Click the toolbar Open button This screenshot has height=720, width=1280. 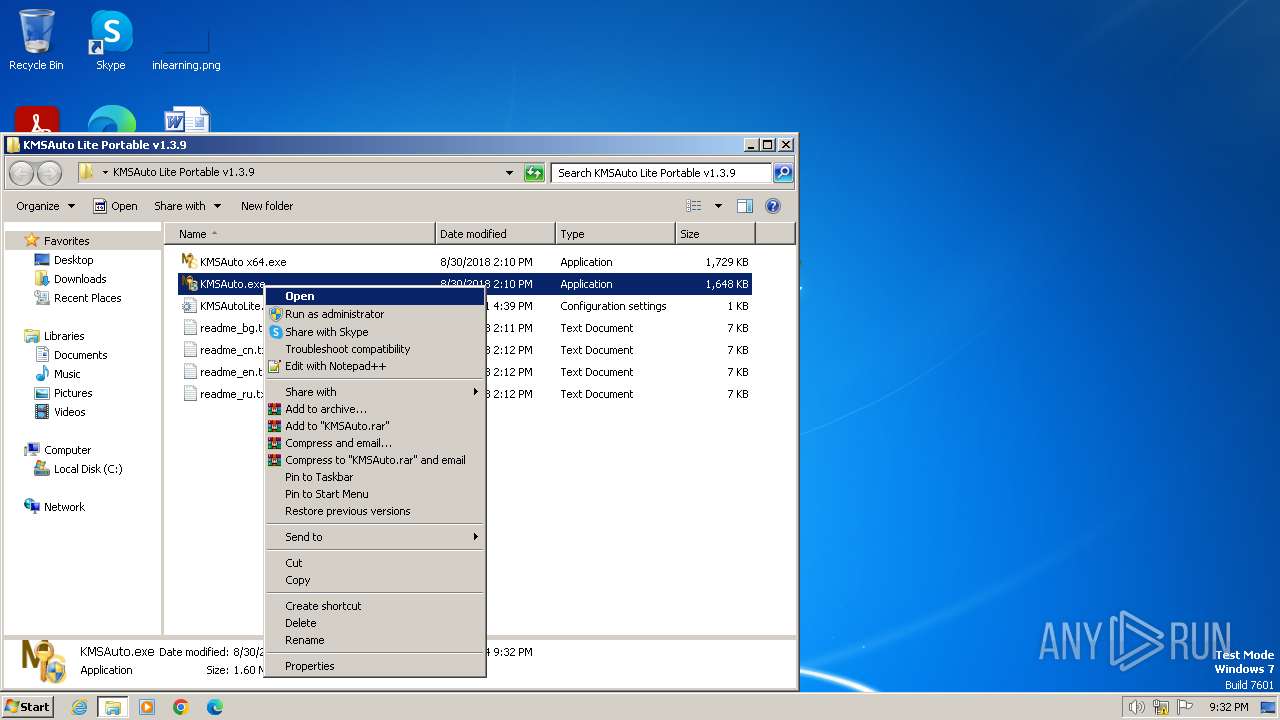(115, 206)
